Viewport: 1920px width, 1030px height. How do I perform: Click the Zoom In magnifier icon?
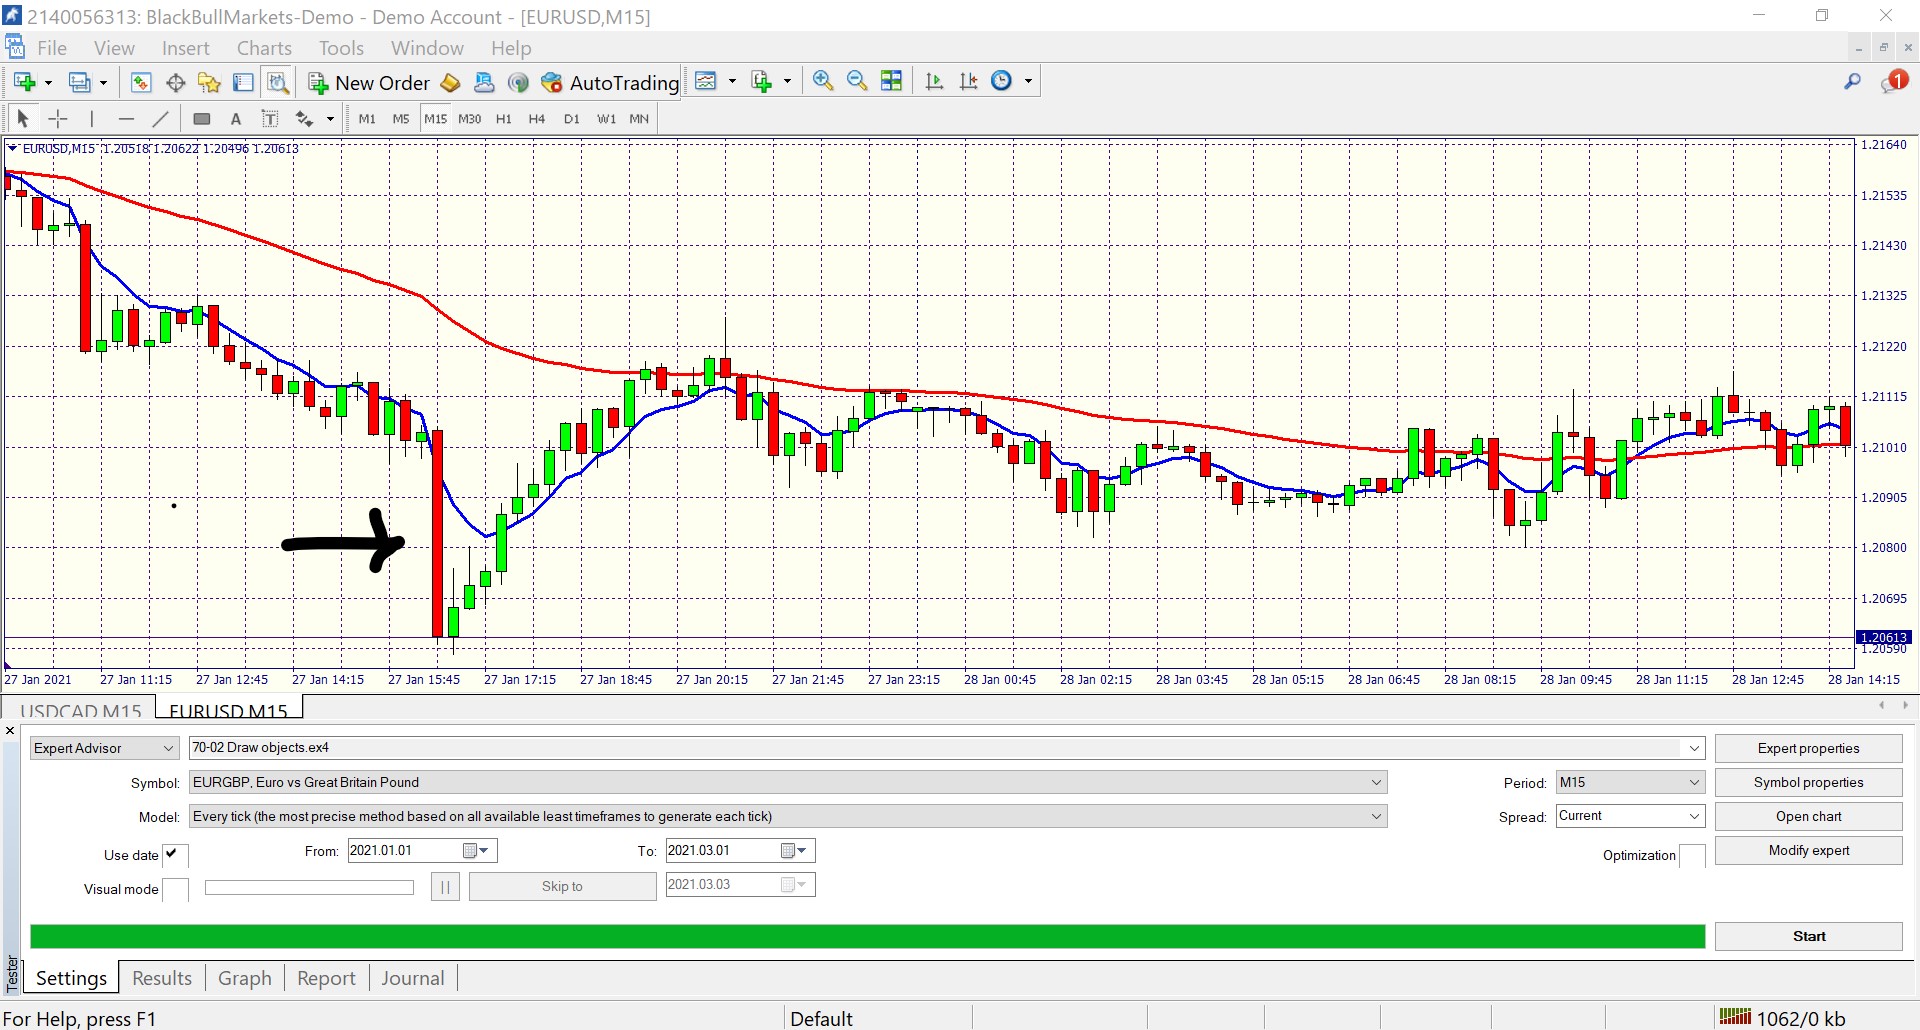point(823,82)
